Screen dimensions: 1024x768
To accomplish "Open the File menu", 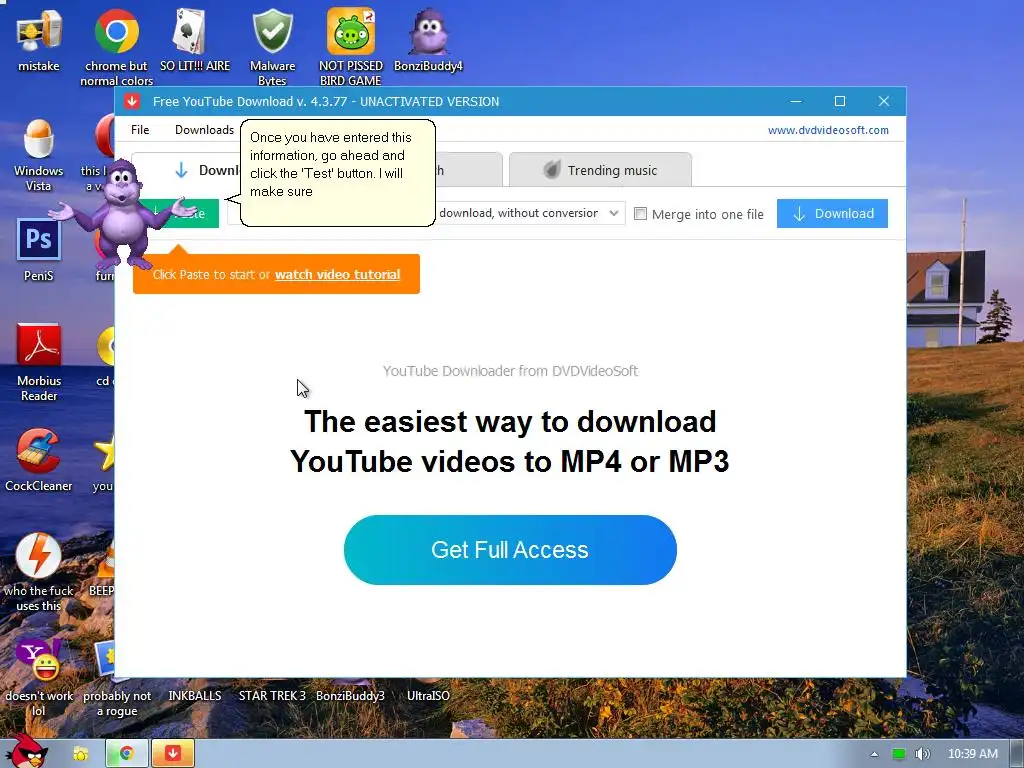I will pos(140,129).
